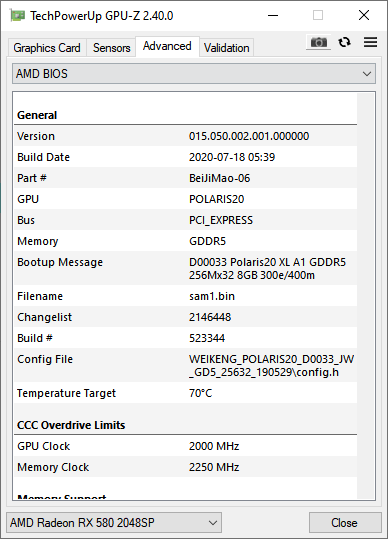The image size is (388, 539).
Task: Click the General section heading
Action: coord(37,115)
